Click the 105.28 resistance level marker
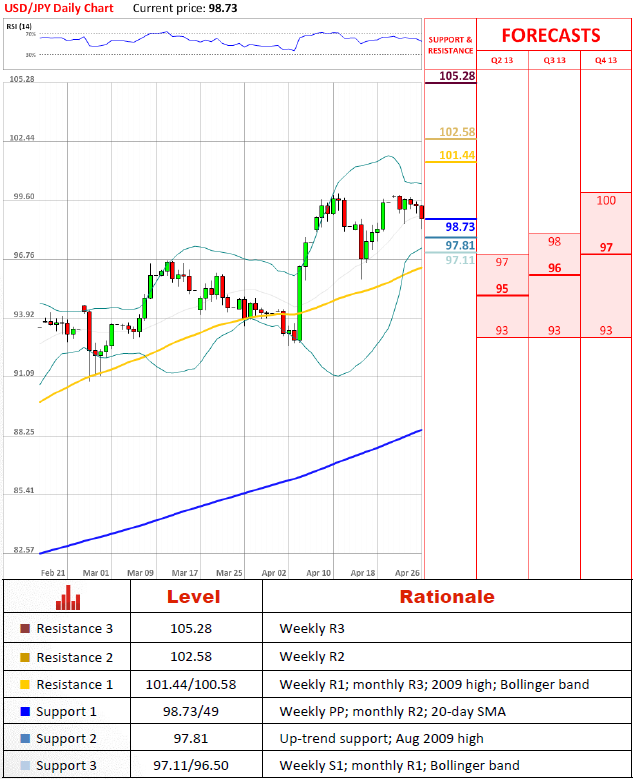Image resolution: width=634 pixels, height=779 pixels. coord(457,76)
